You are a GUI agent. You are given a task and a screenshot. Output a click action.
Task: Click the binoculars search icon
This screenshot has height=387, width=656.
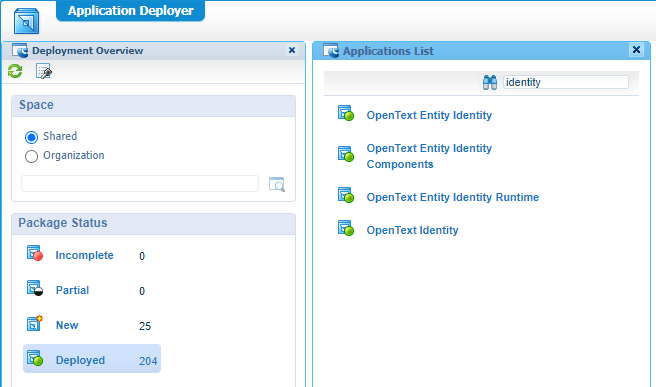490,82
